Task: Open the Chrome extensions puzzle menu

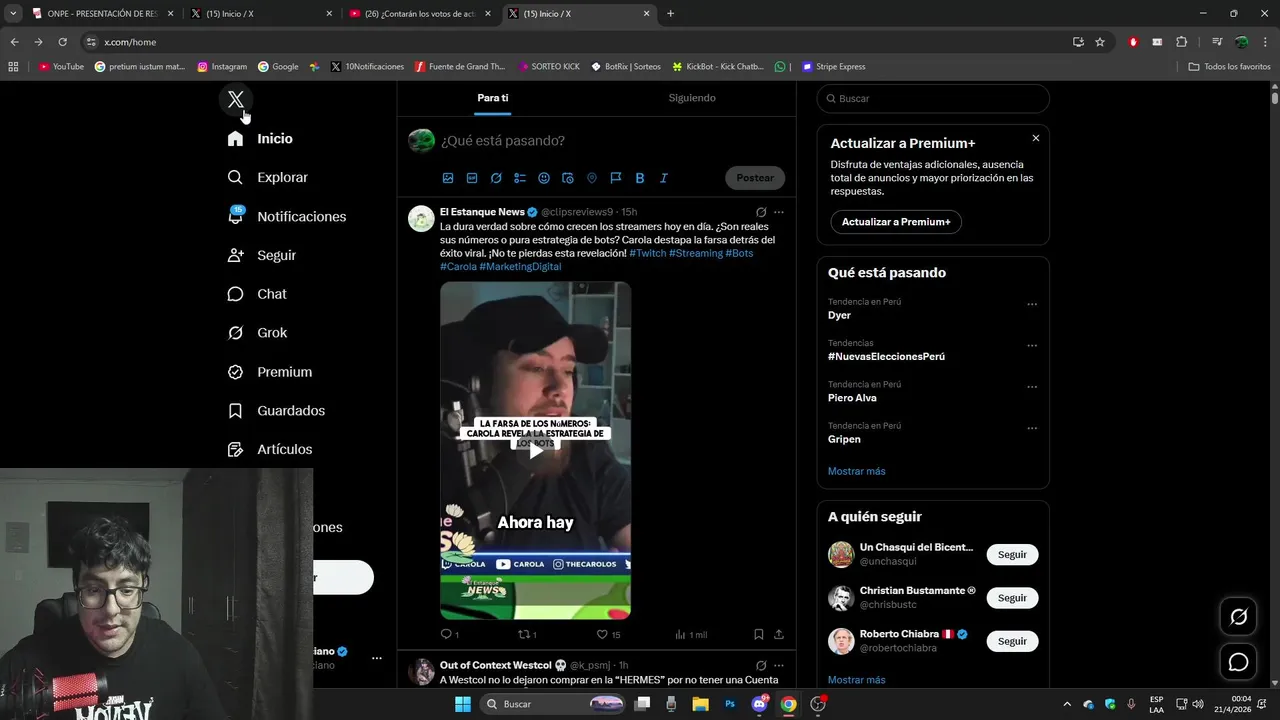Action: 1181,42
